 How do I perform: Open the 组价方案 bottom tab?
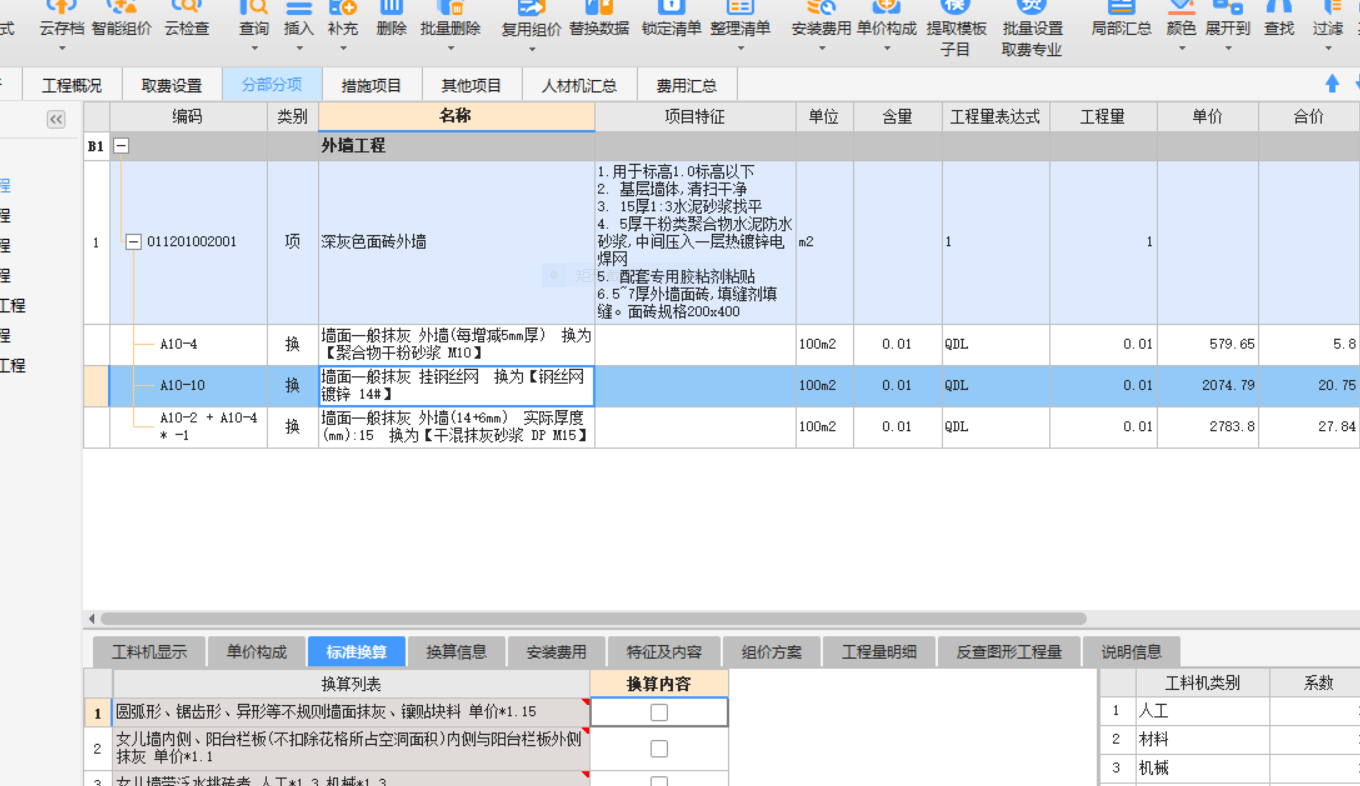(771, 652)
